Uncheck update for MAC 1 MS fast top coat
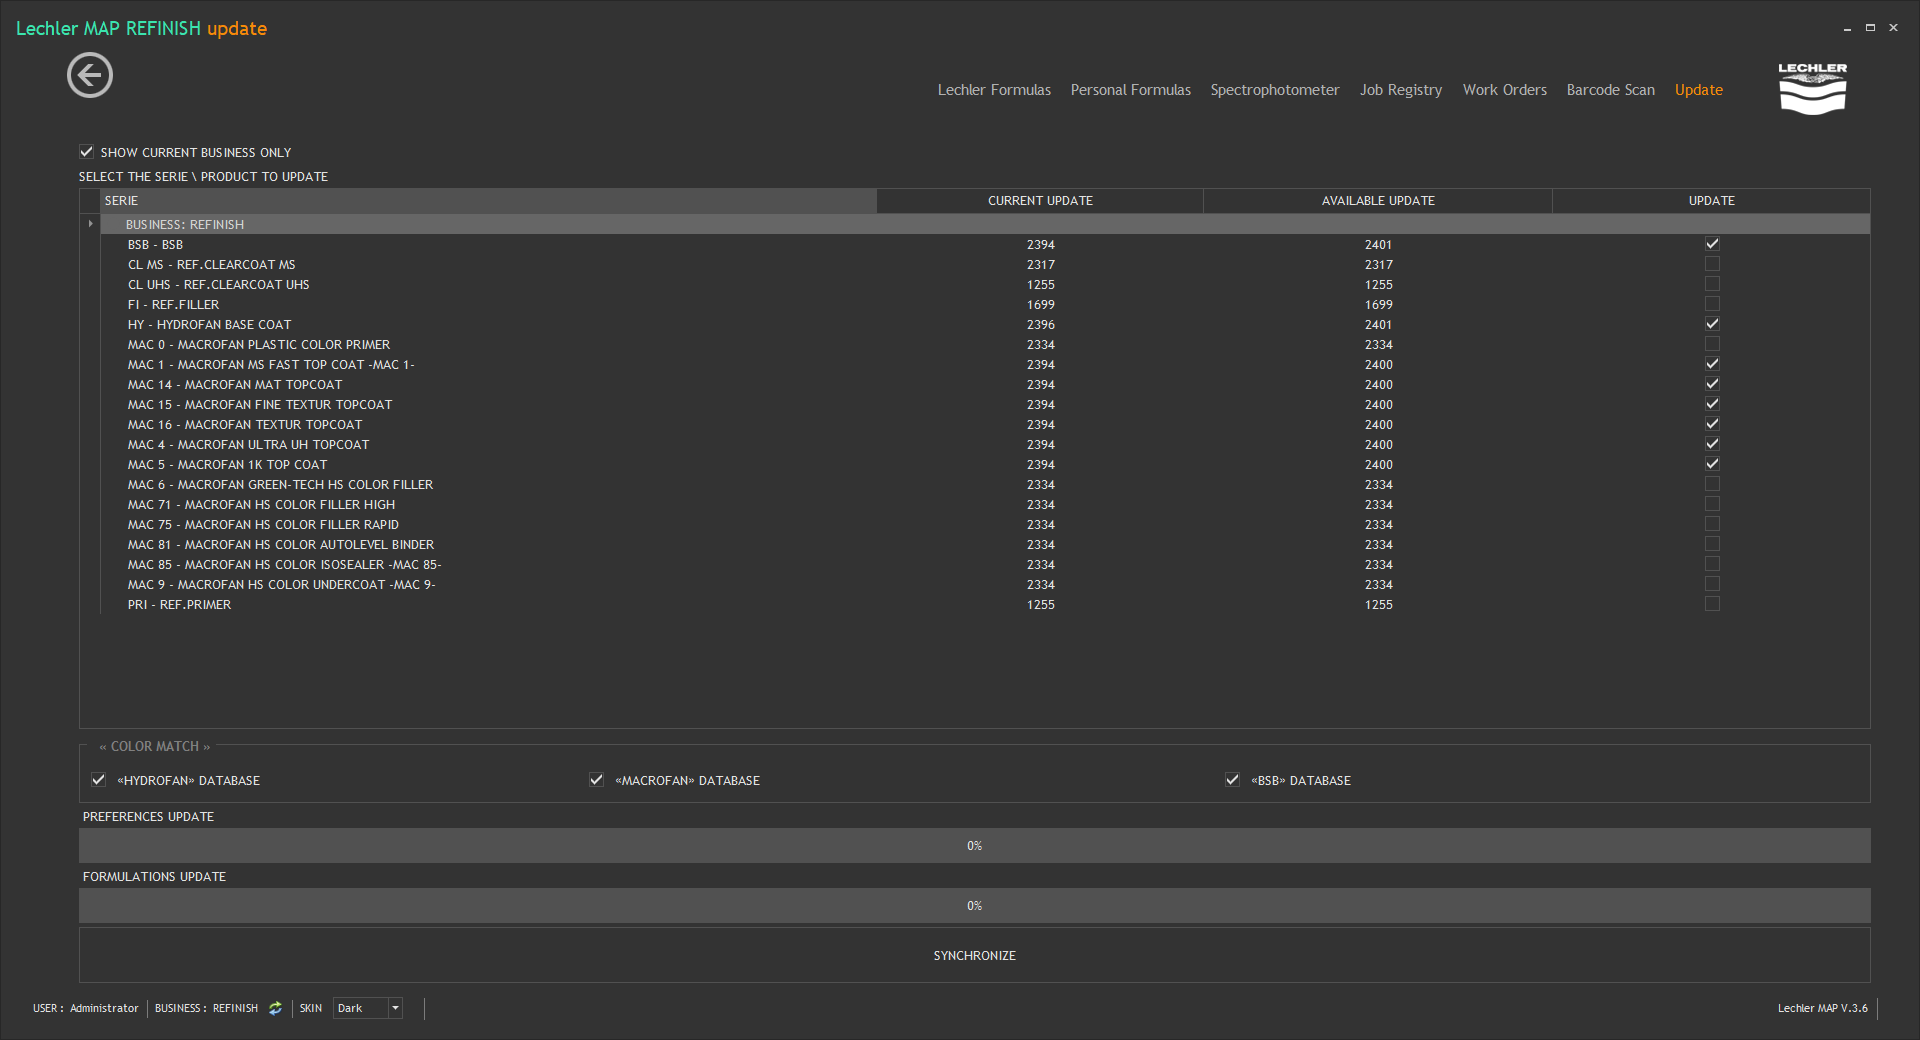 pos(1712,364)
